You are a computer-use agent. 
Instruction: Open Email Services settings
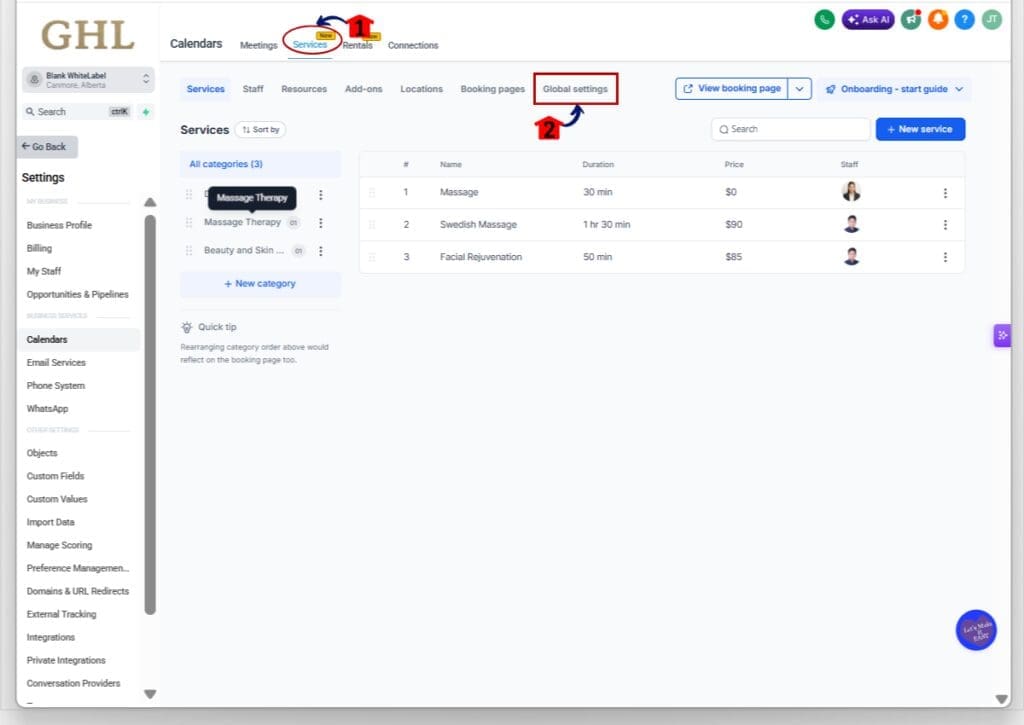coord(56,362)
